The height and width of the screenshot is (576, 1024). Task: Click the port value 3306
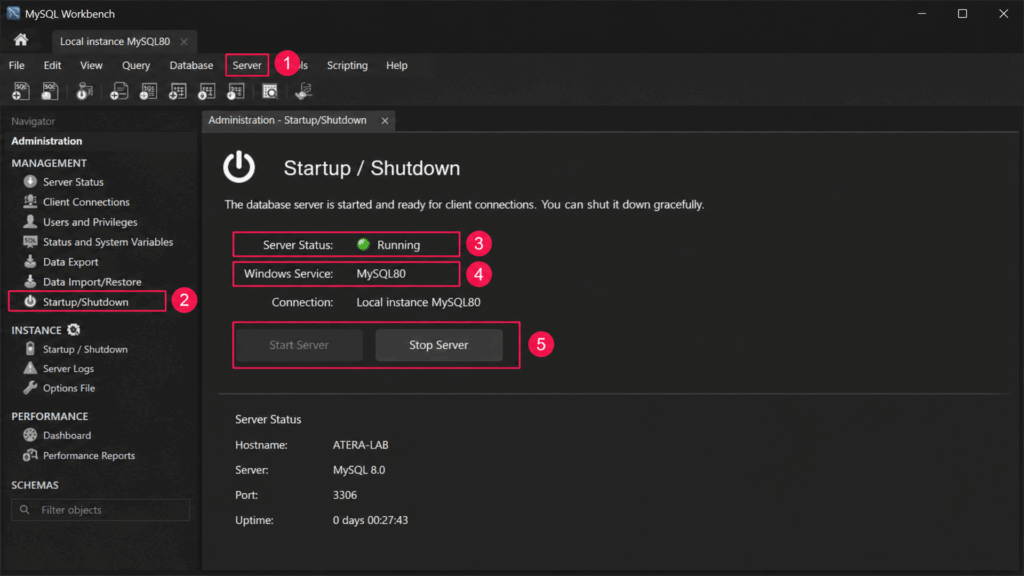[345, 495]
